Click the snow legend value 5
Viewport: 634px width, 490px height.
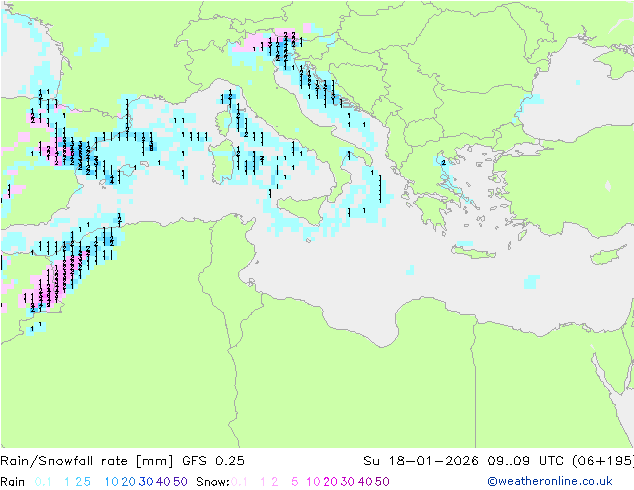click(295, 482)
